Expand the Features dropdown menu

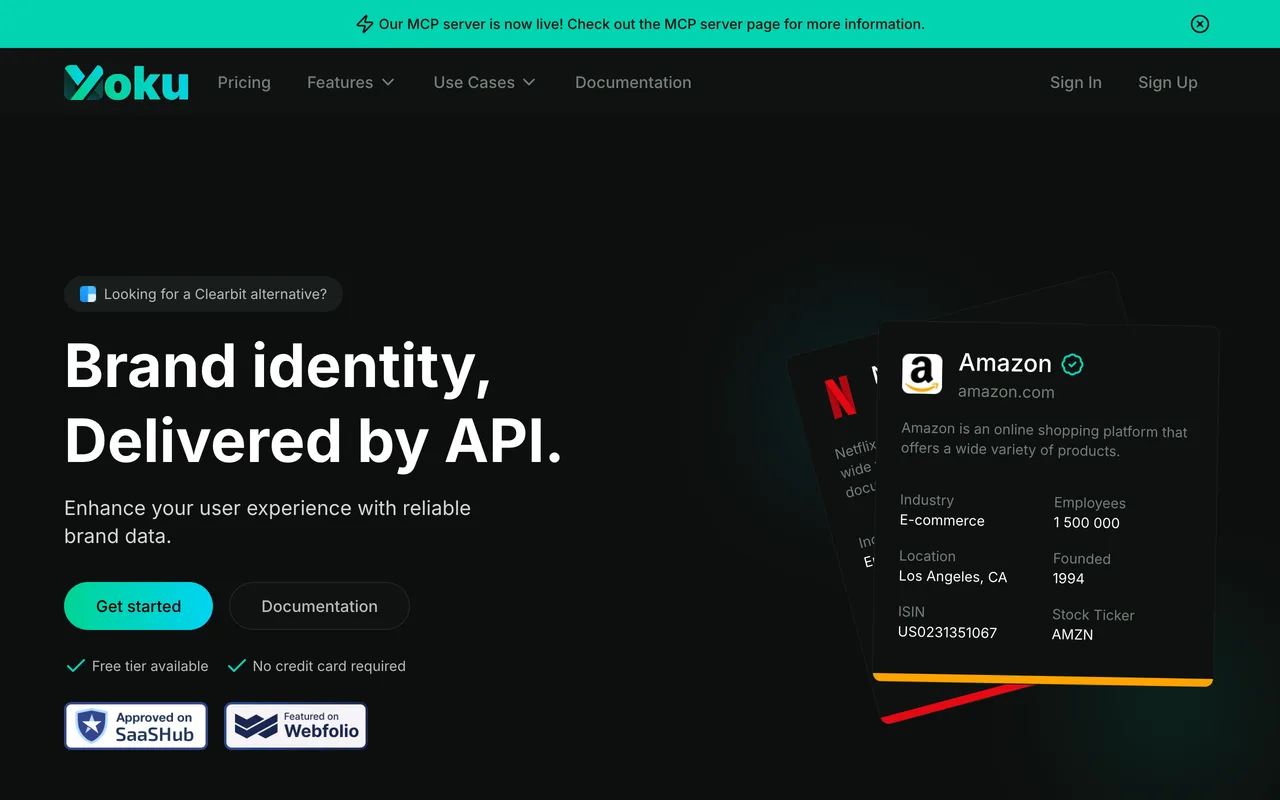click(x=351, y=82)
